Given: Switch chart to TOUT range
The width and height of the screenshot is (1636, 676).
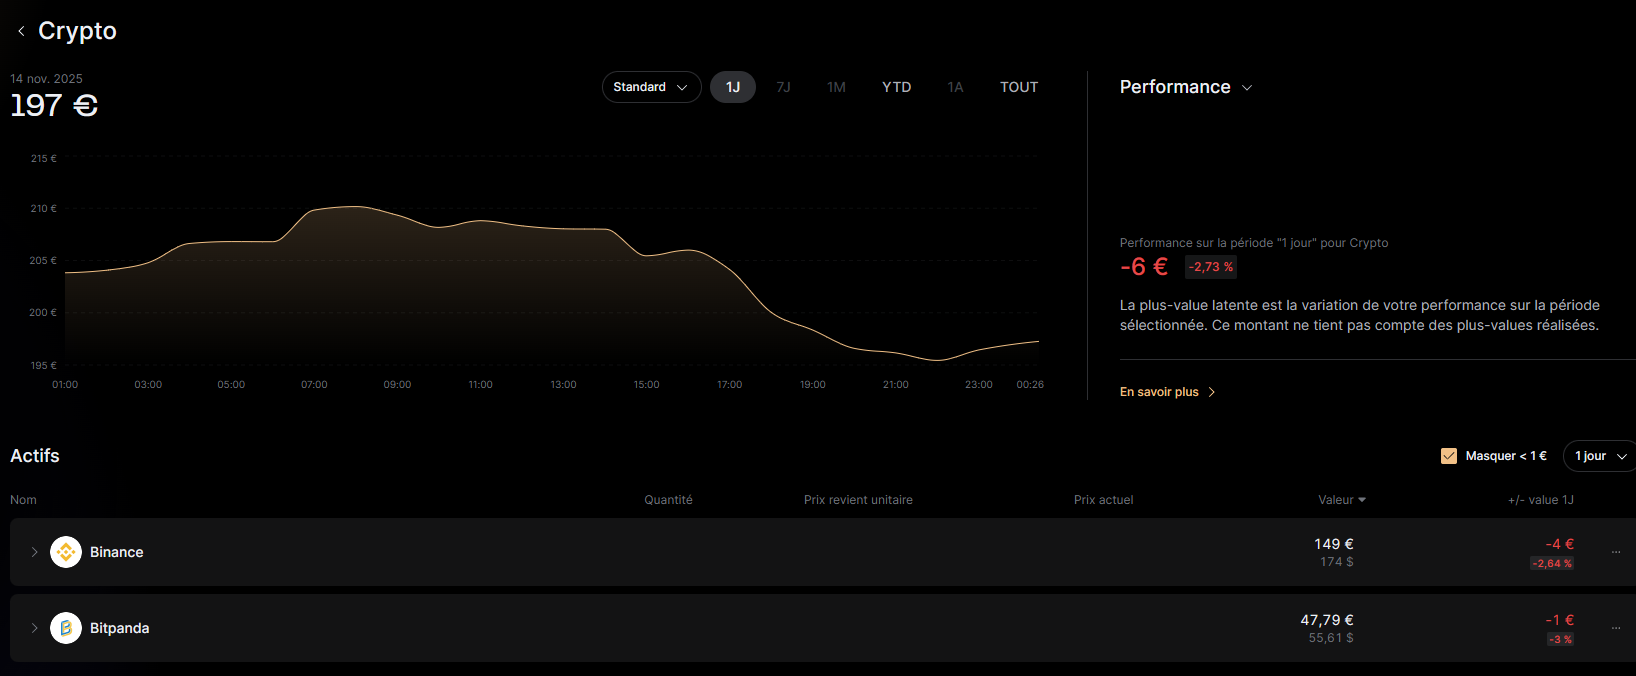Looking at the screenshot, I should click(x=1019, y=87).
